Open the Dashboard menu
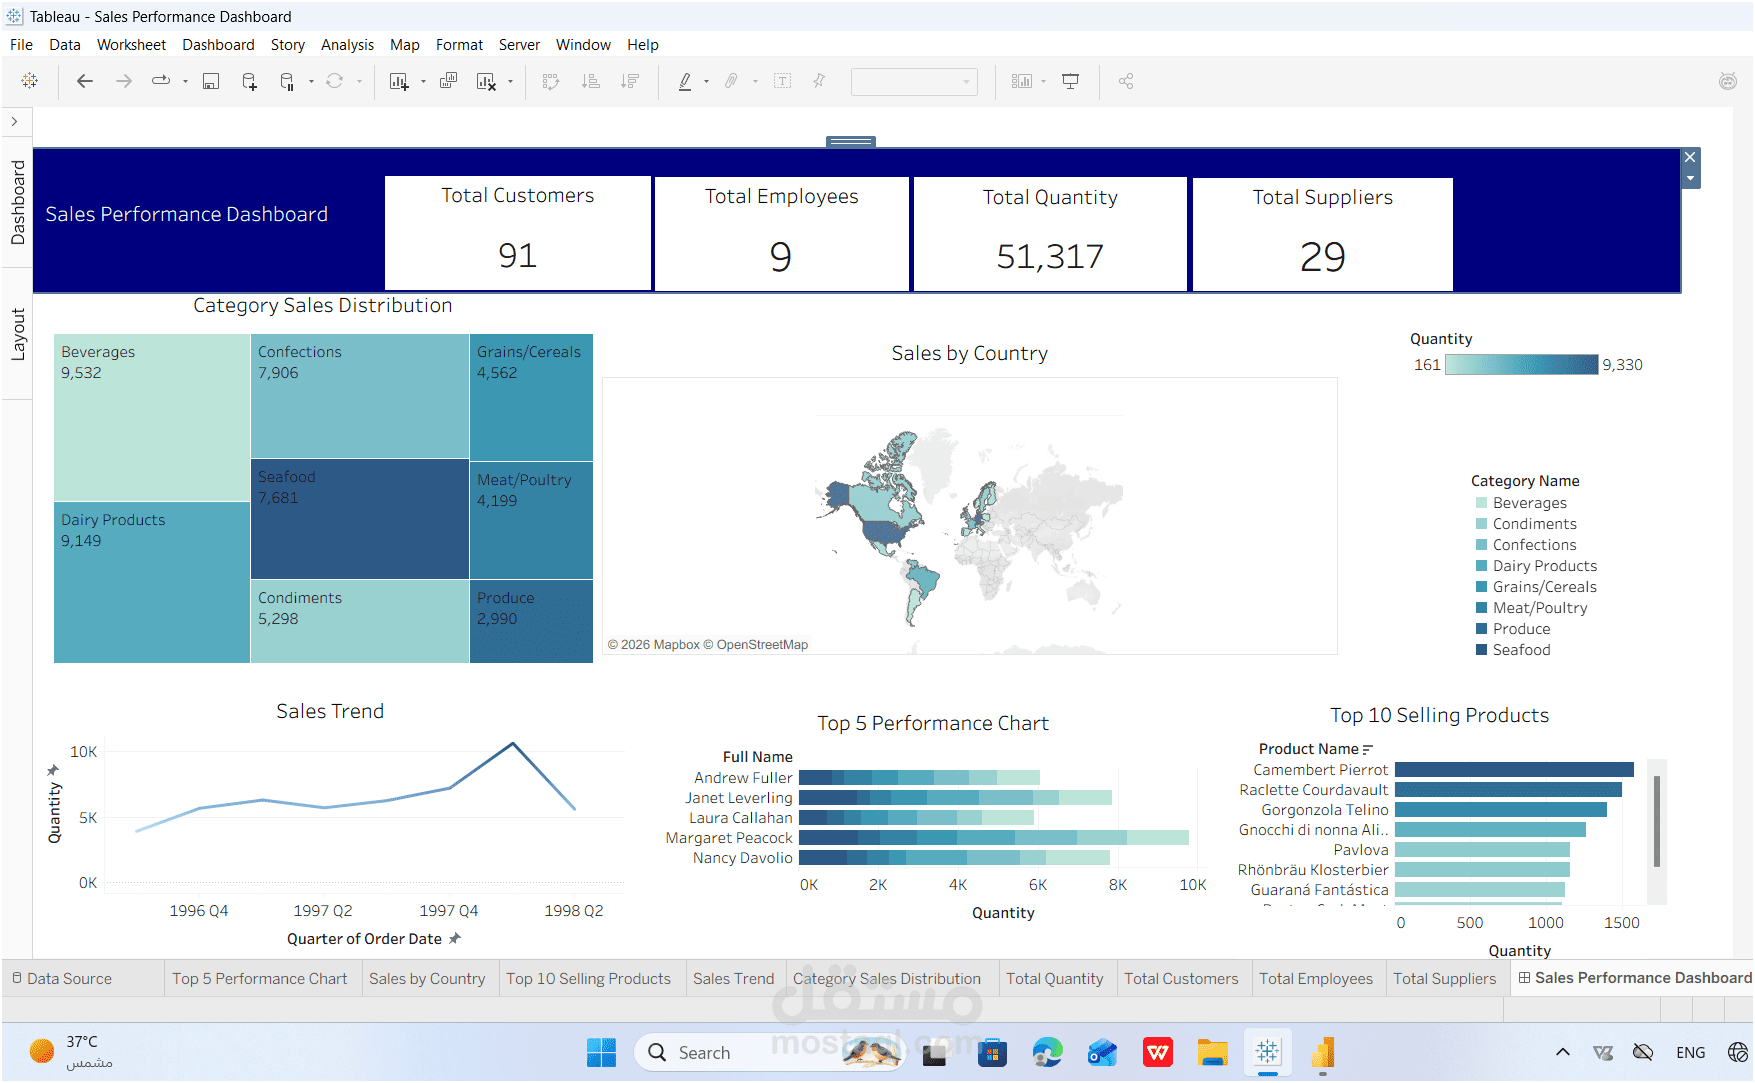 pyautogui.click(x=218, y=45)
